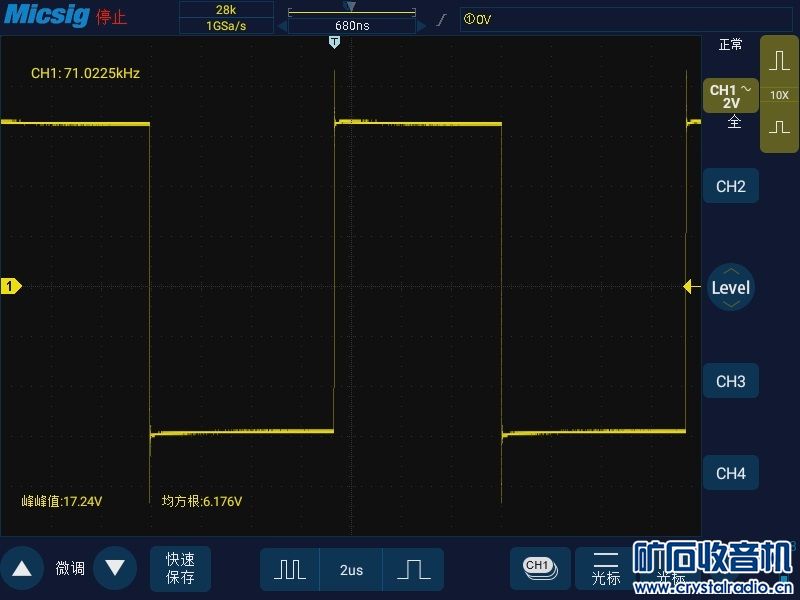Open the 1GSa/s sample rate field
Screen dimensions: 800x600
[226, 26]
